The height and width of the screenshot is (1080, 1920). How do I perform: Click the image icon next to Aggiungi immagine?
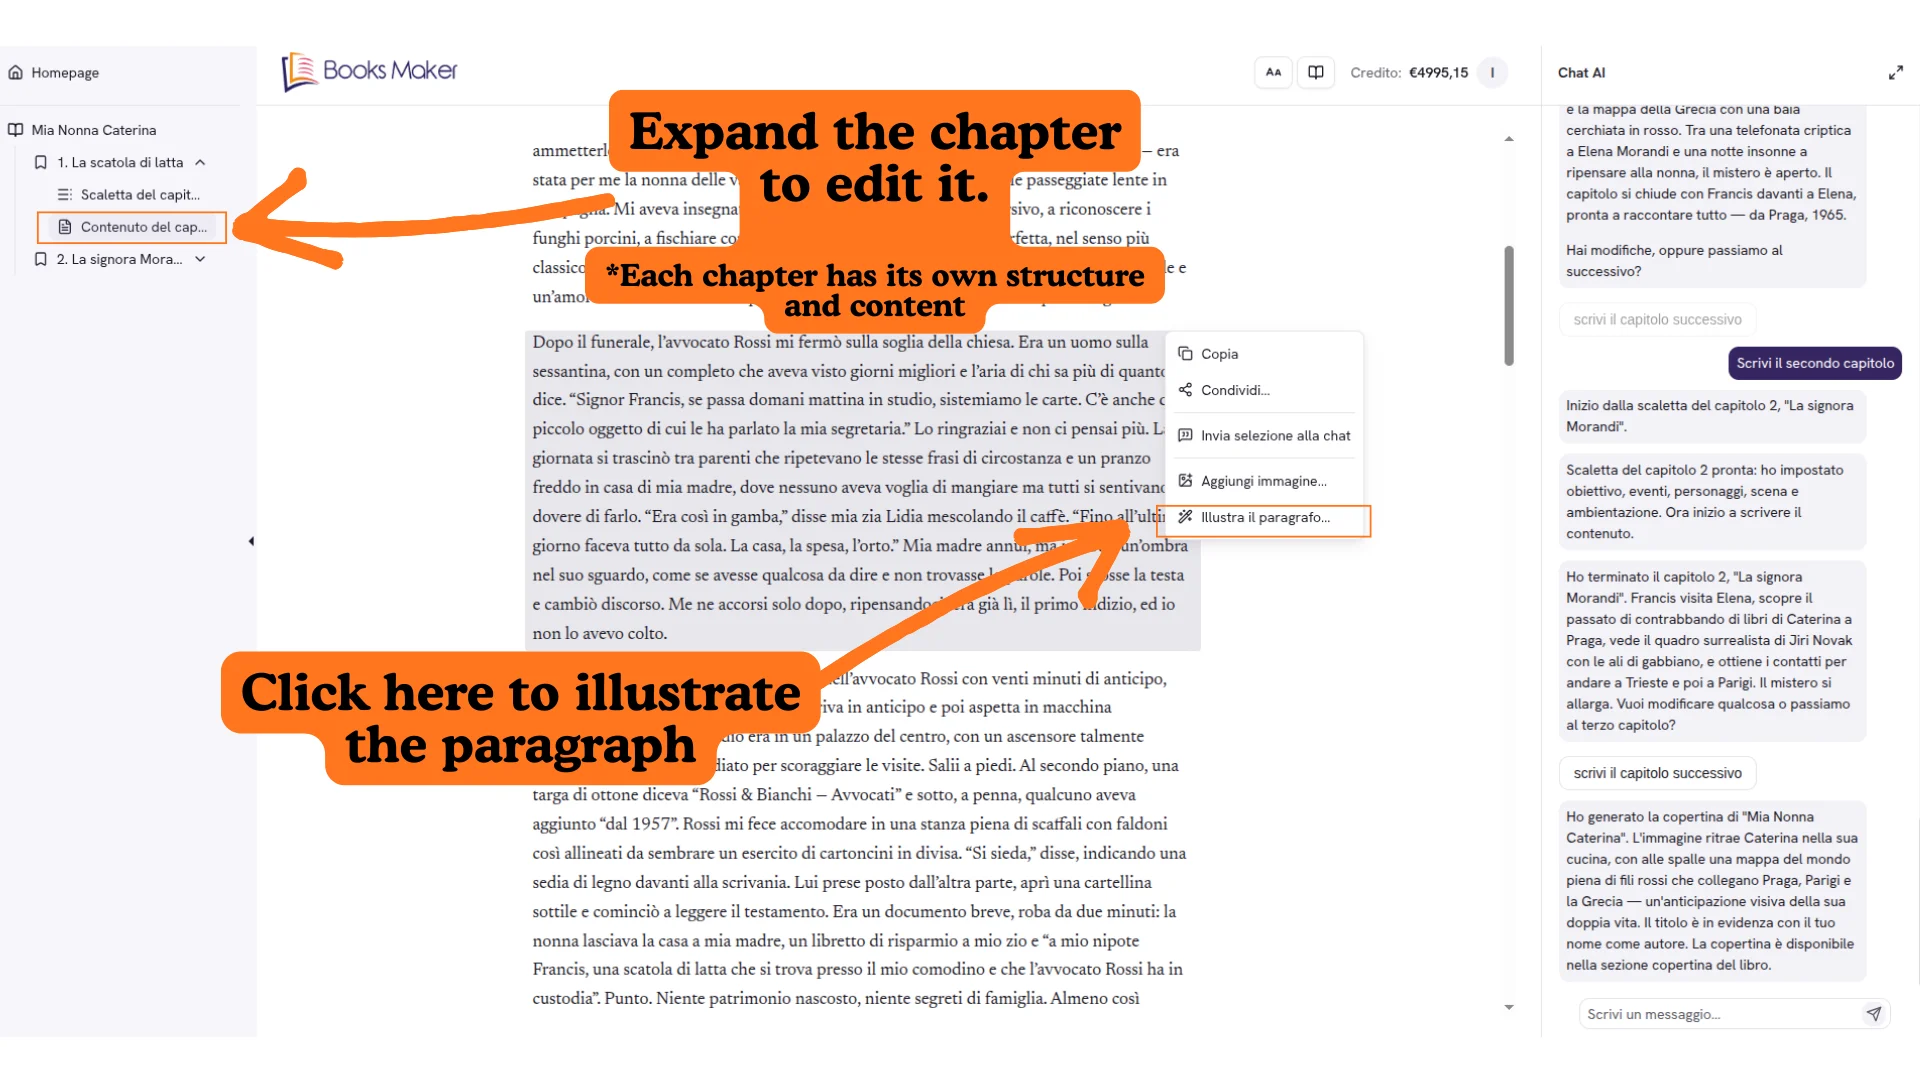coord(1185,481)
